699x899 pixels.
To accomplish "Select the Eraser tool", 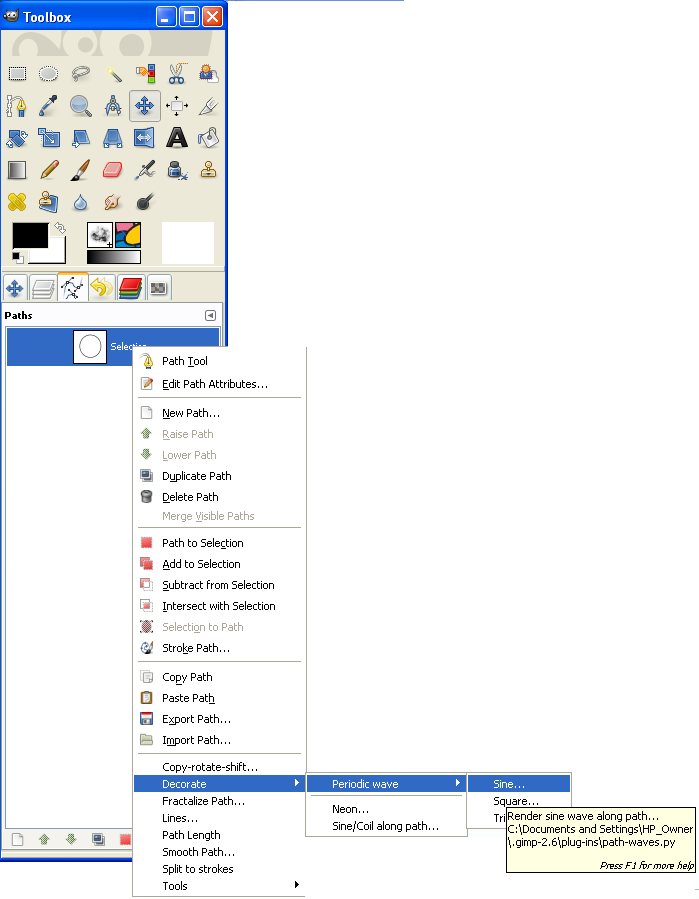I will pyautogui.click(x=113, y=170).
